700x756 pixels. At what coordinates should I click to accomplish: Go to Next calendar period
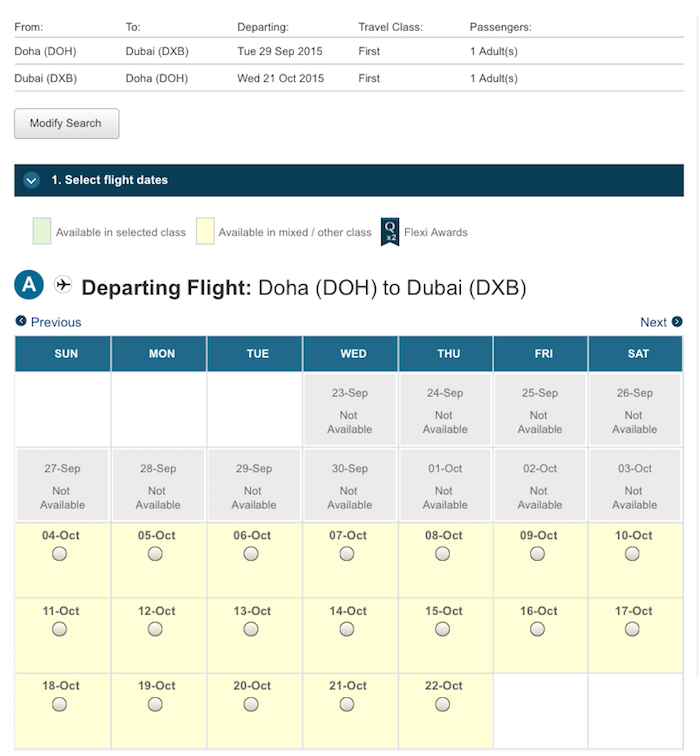coord(653,322)
